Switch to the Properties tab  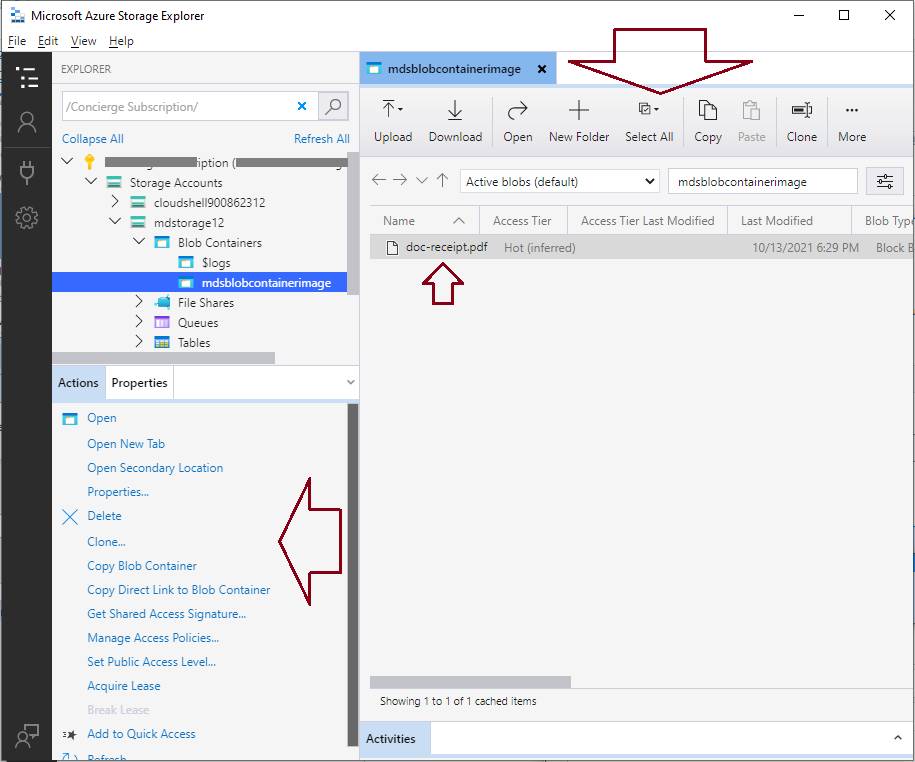138,382
